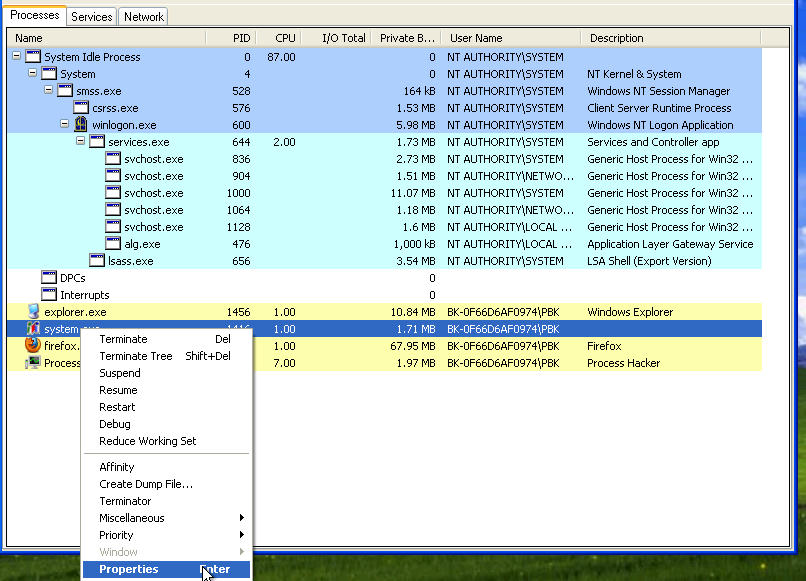Click the winlogon.exe key icon
Image resolution: width=806 pixels, height=581 pixels.
tap(81, 124)
